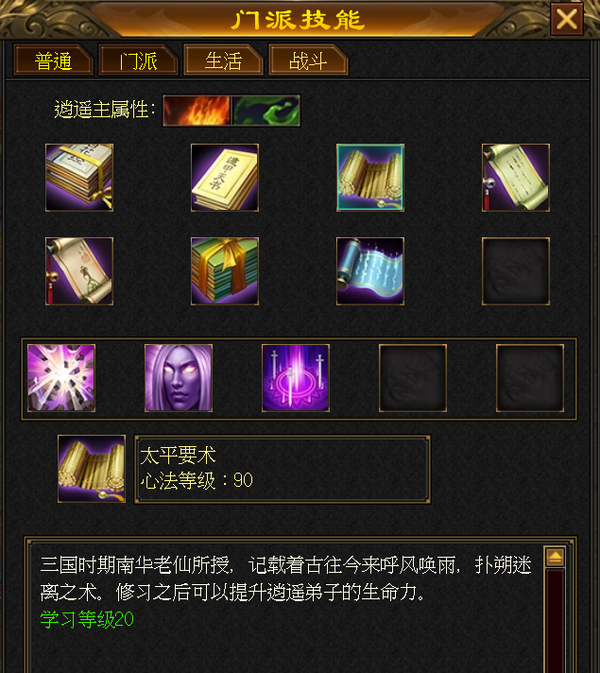Click the green poison attribute swatch
600x673 pixels.
click(266, 110)
